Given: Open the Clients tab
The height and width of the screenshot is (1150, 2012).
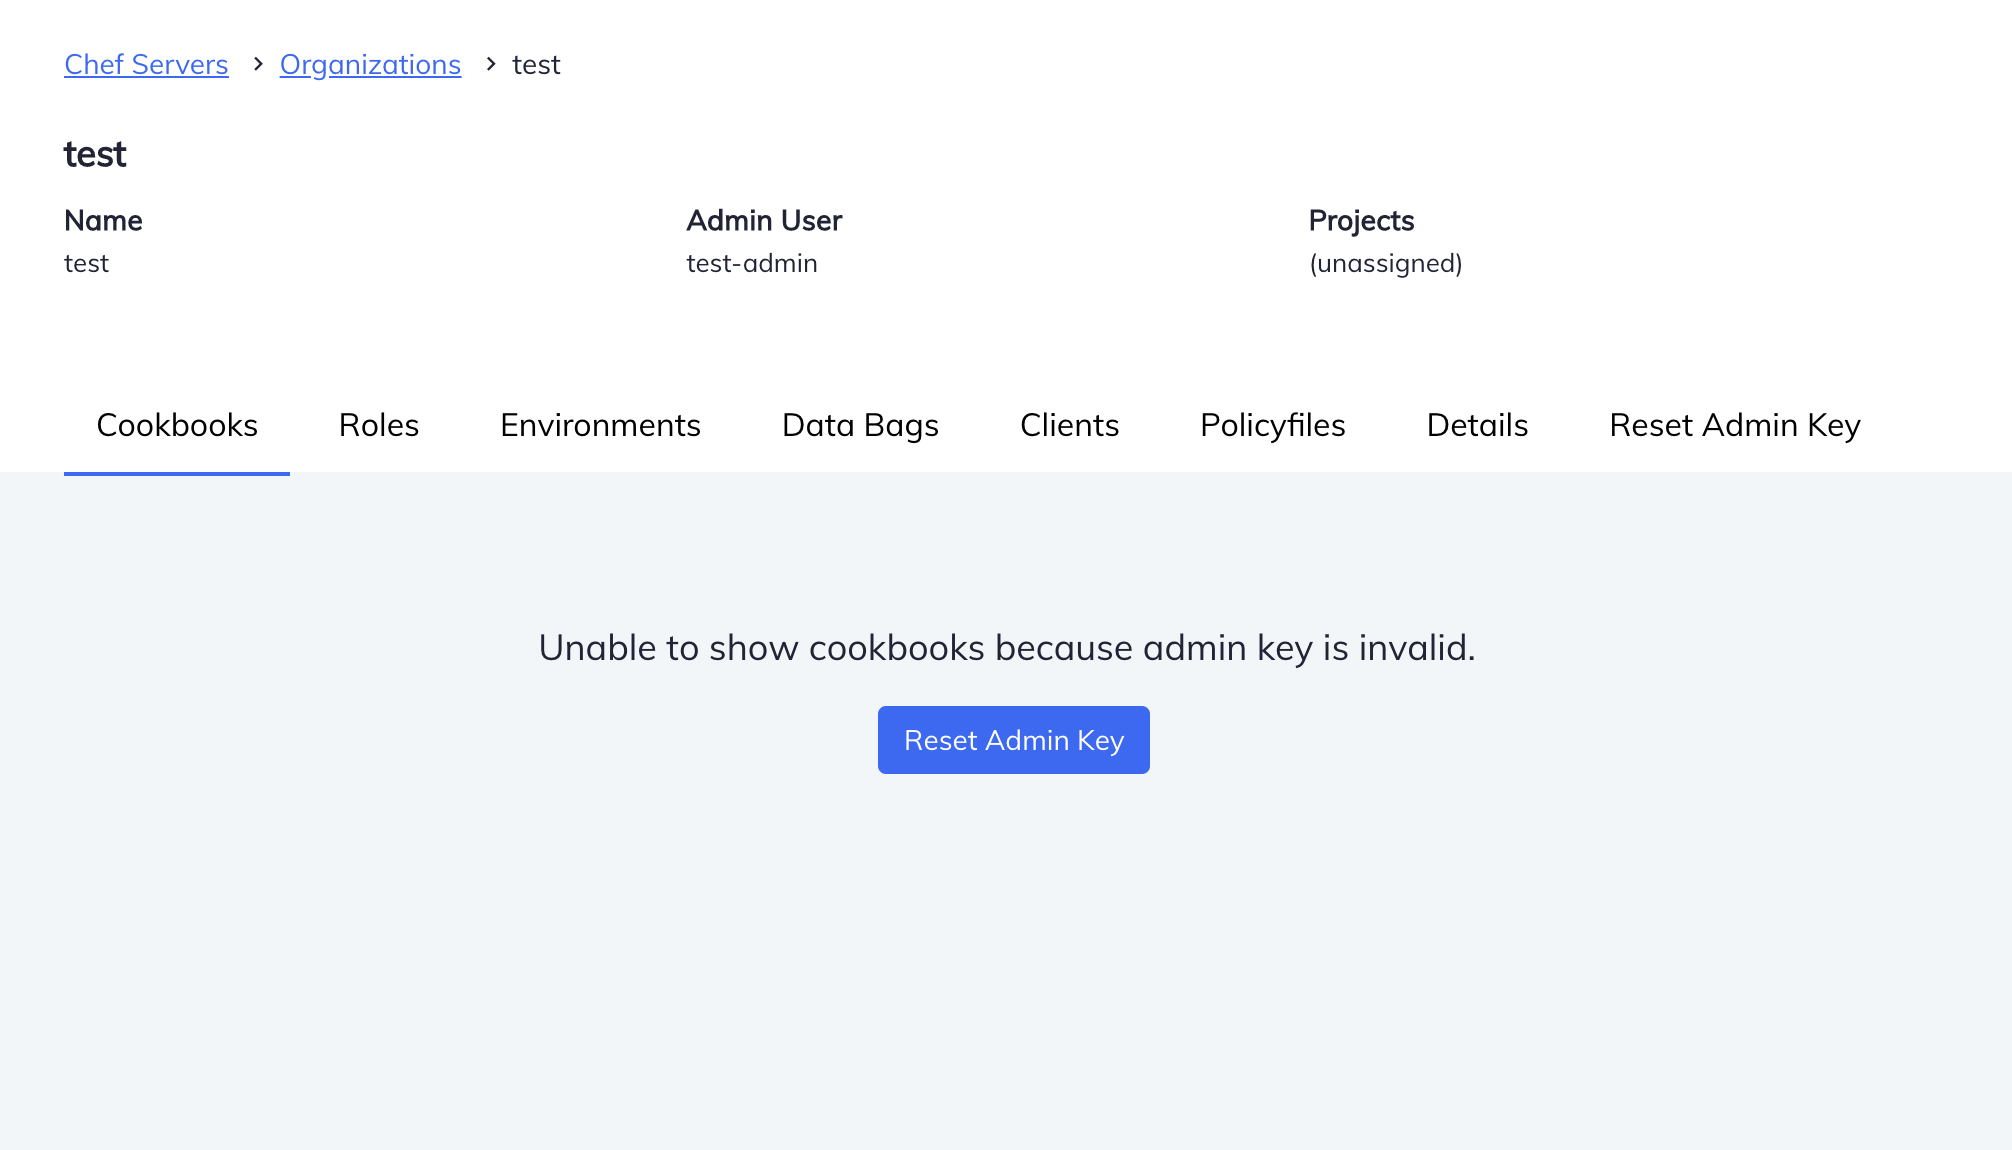Looking at the screenshot, I should pos(1069,425).
